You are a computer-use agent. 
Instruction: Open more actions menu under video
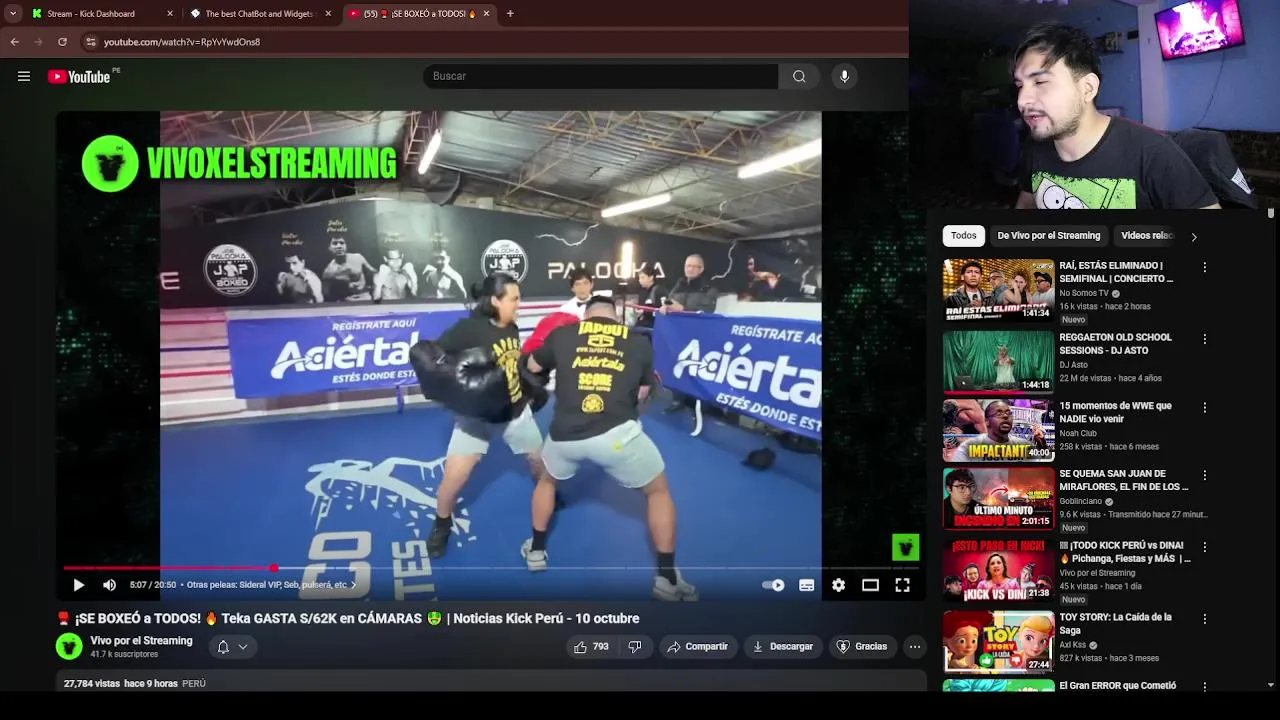(914, 646)
